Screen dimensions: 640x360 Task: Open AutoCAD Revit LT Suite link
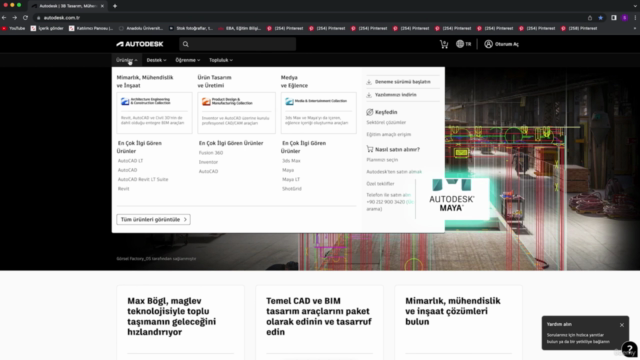pyautogui.click(x=143, y=179)
